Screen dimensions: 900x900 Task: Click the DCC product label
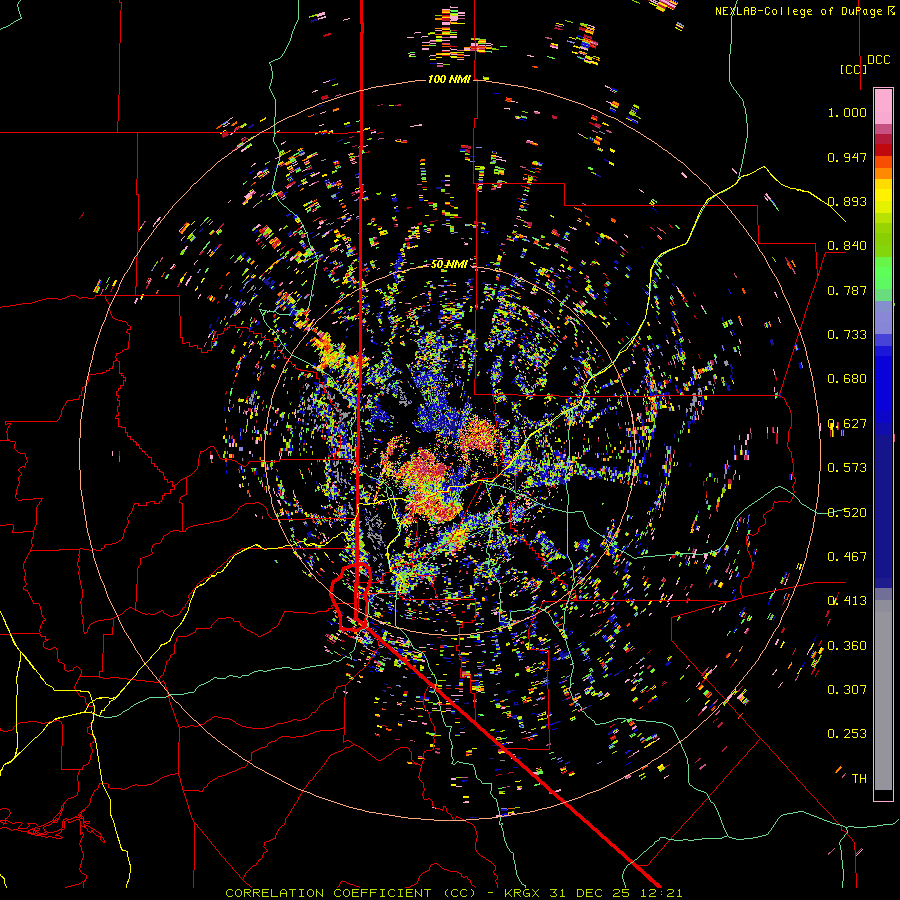(879, 60)
